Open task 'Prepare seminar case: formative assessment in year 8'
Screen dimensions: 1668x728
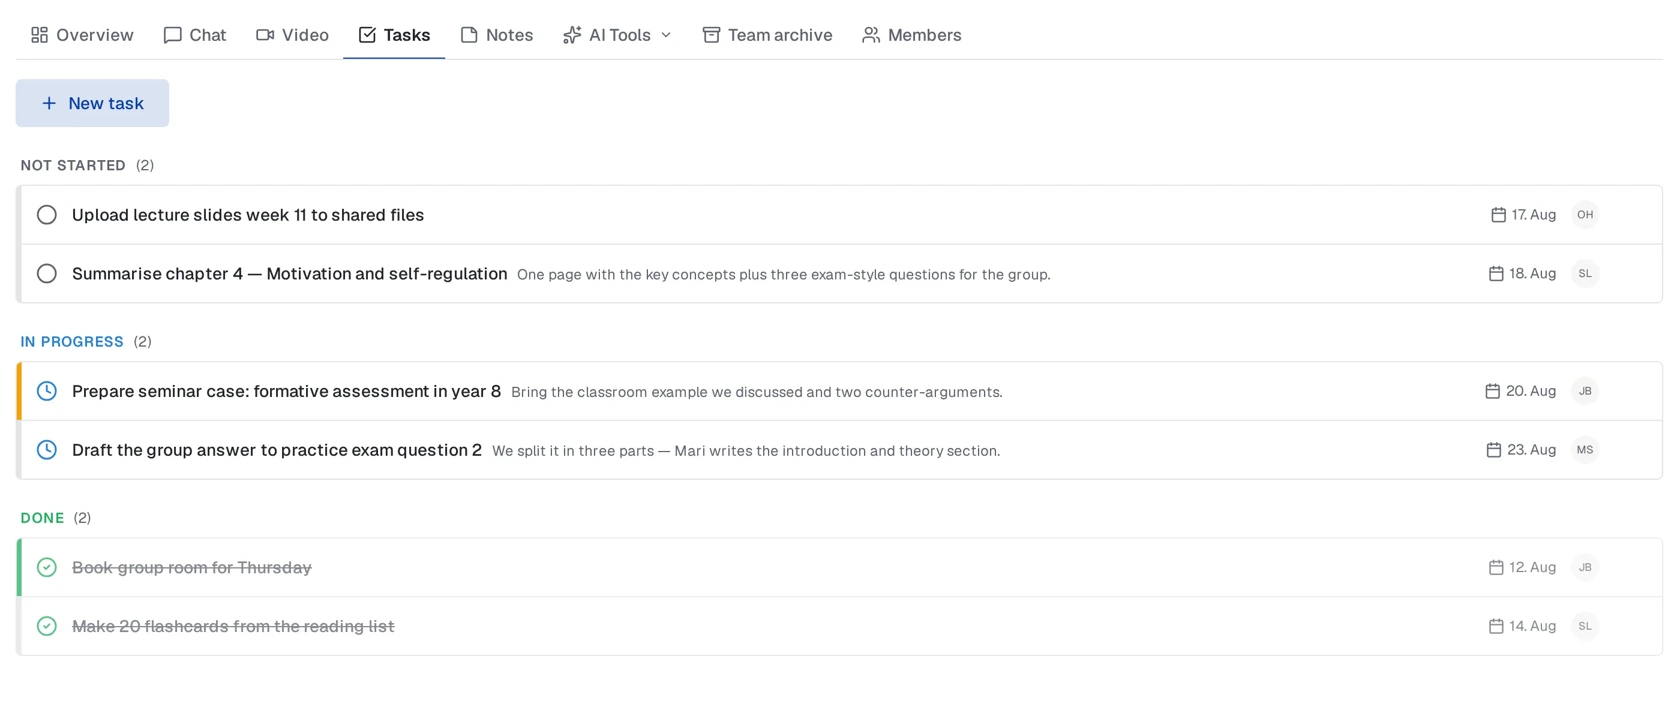[x=287, y=391]
